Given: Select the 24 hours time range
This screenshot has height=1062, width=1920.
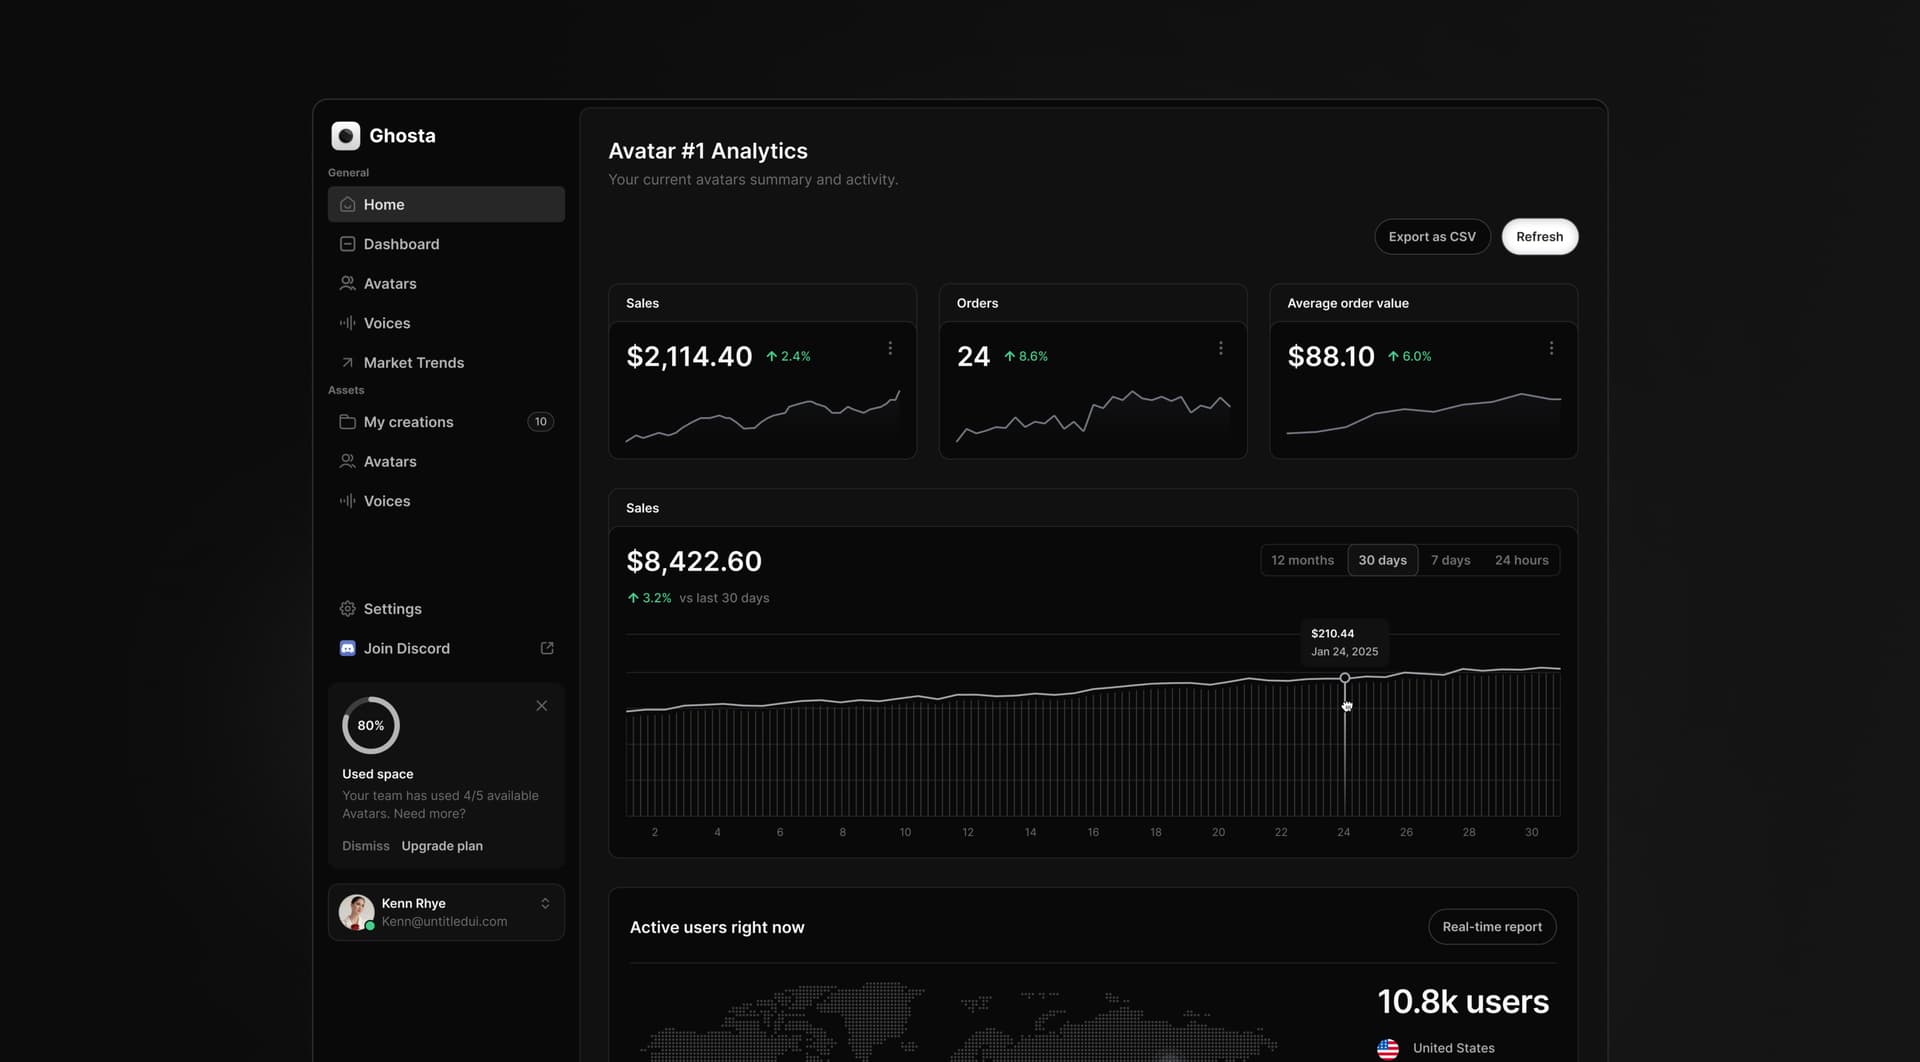Looking at the screenshot, I should pyautogui.click(x=1521, y=560).
